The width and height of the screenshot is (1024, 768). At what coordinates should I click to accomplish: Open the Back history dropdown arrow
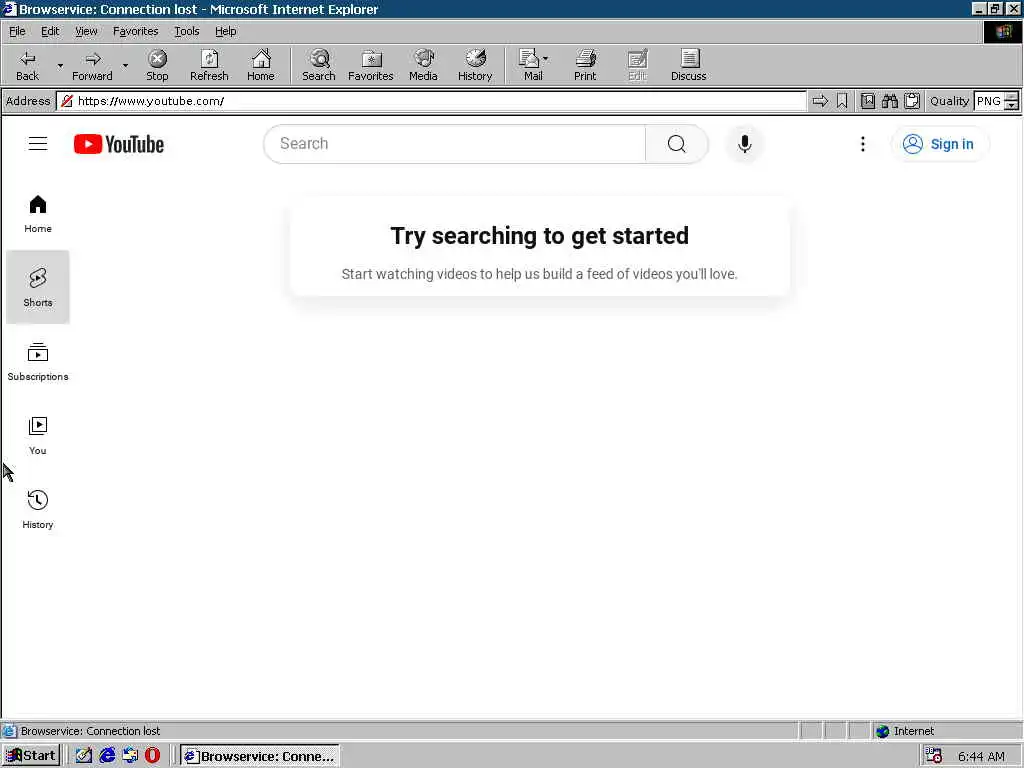[x=60, y=65]
